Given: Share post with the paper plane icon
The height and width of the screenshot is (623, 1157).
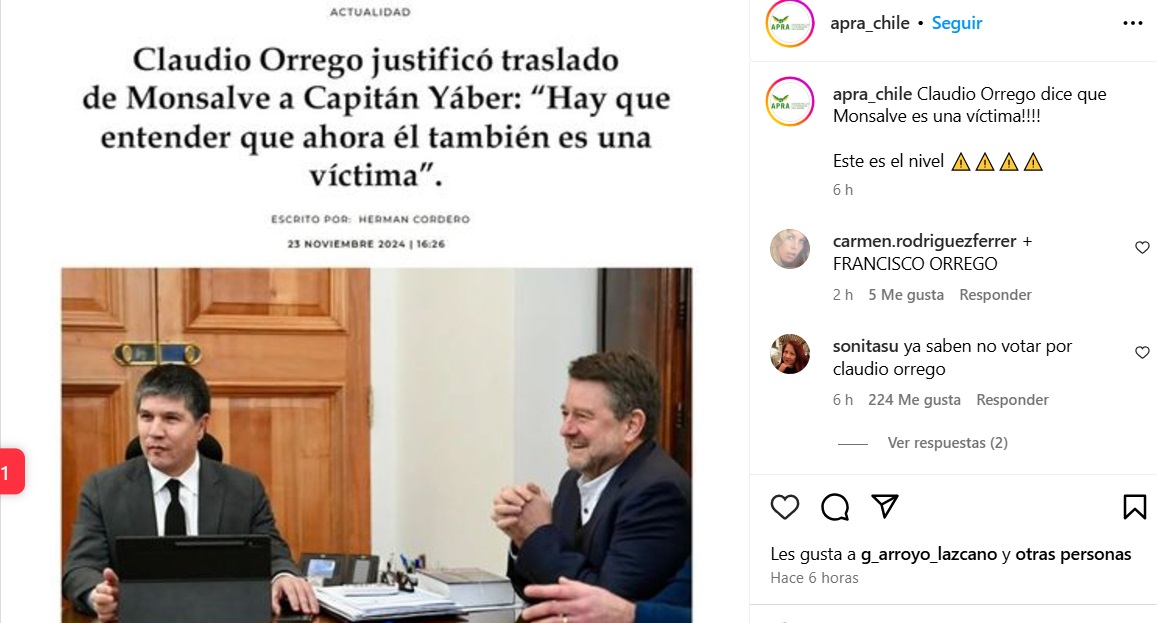Looking at the screenshot, I should tap(885, 506).
